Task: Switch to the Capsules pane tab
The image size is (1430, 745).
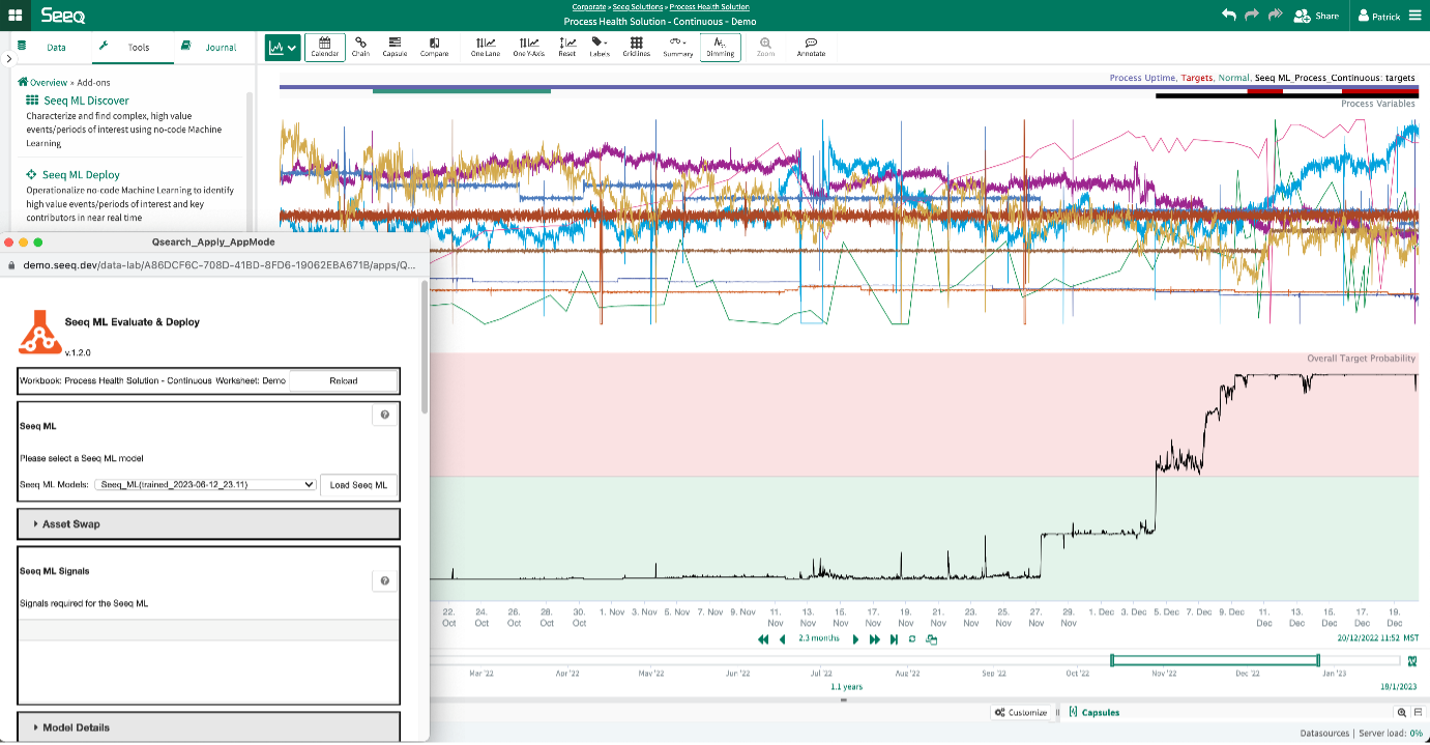Action: pyautogui.click(x=1094, y=712)
